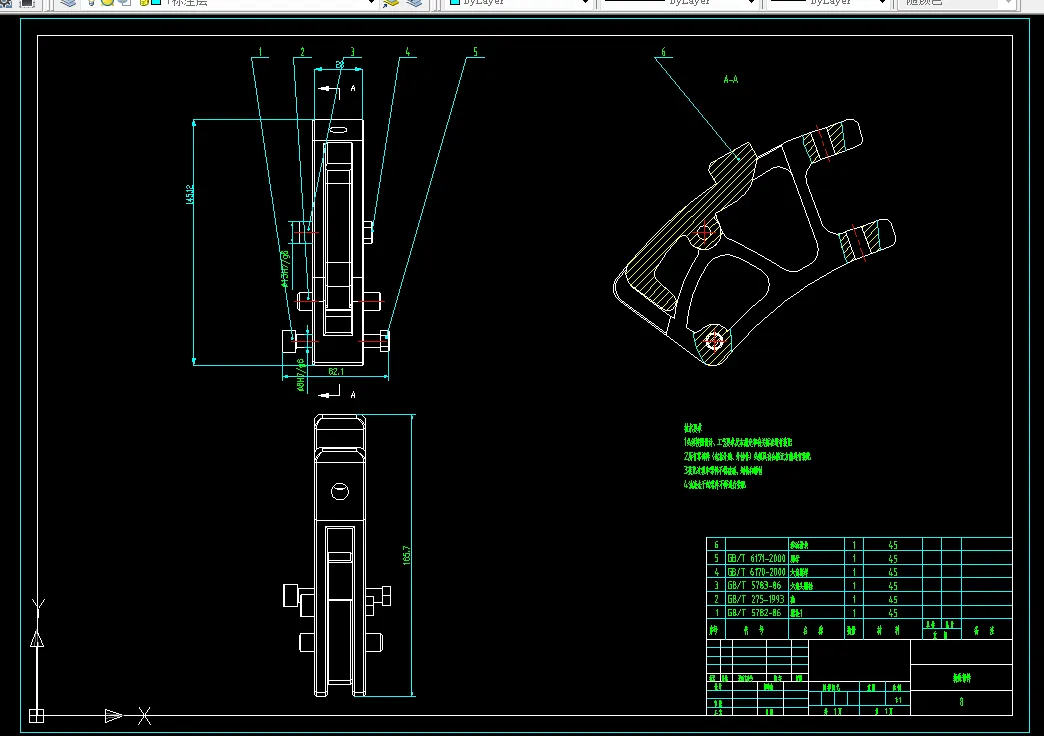Click part balloon number 6 leader label
The height and width of the screenshot is (736, 1044).
[663, 53]
